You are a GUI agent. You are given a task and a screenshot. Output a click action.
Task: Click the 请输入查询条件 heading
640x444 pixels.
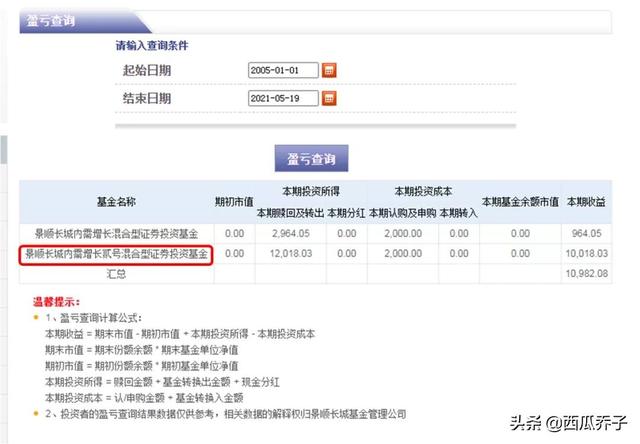coord(152,45)
